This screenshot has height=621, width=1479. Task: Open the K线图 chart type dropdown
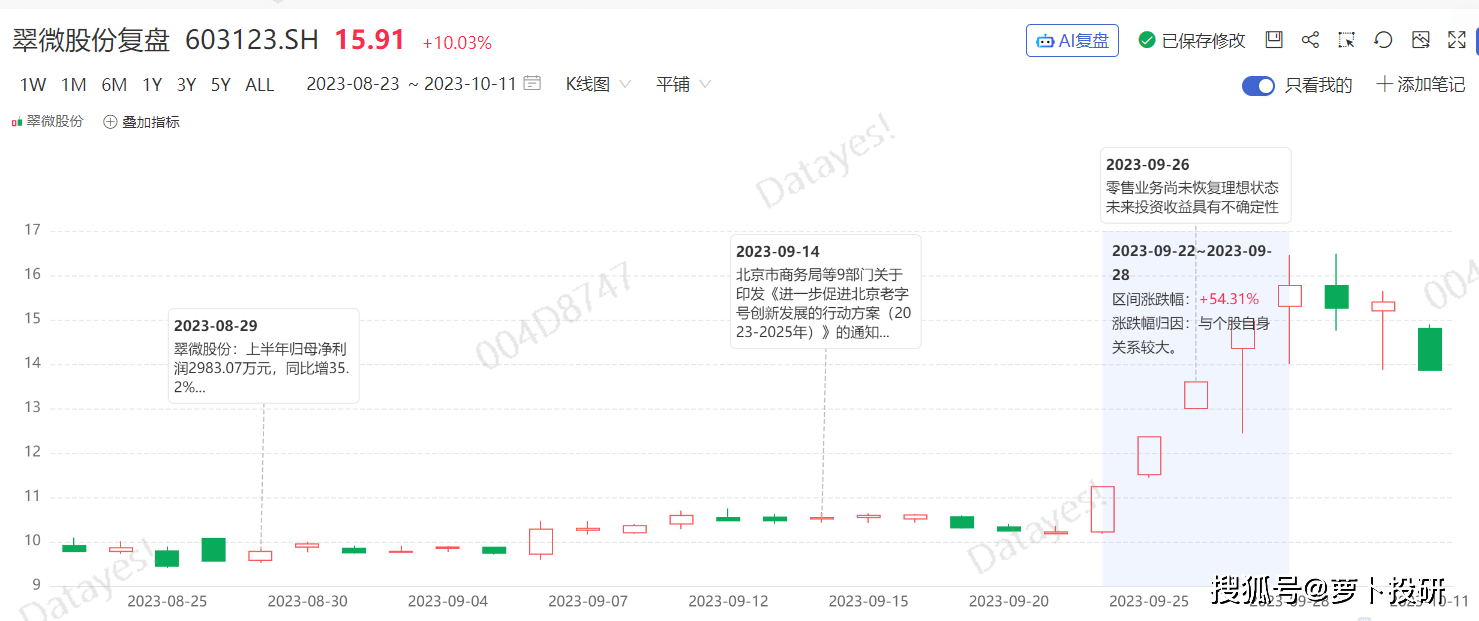coord(598,85)
